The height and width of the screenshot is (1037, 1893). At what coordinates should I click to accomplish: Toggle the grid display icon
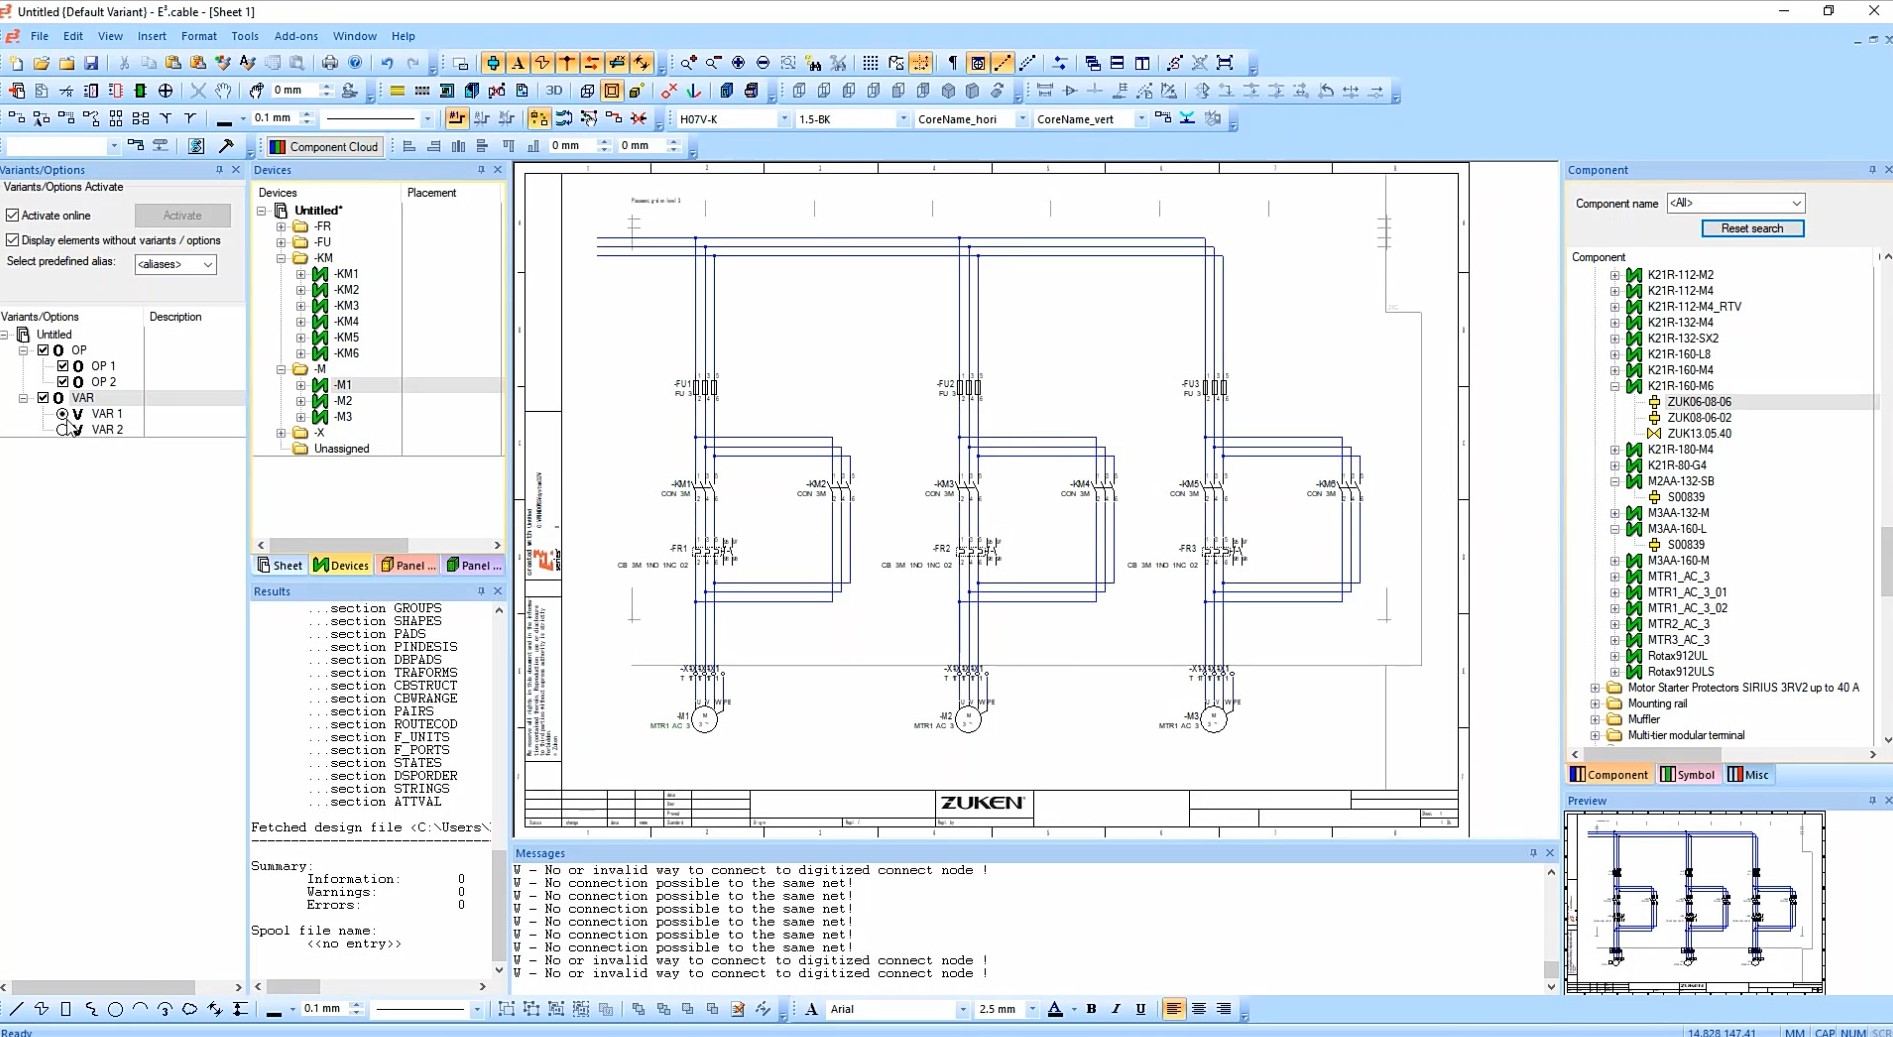point(870,63)
